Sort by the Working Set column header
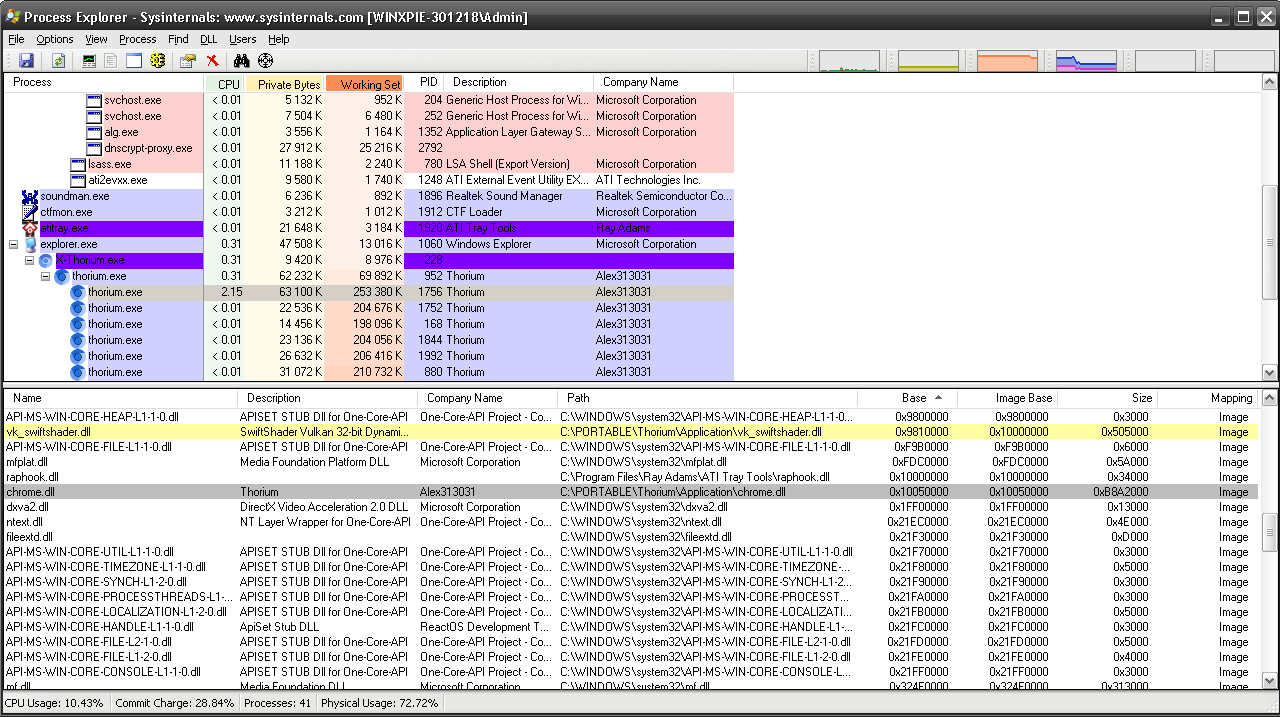The width and height of the screenshot is (1280, 717). pos(365,84)
